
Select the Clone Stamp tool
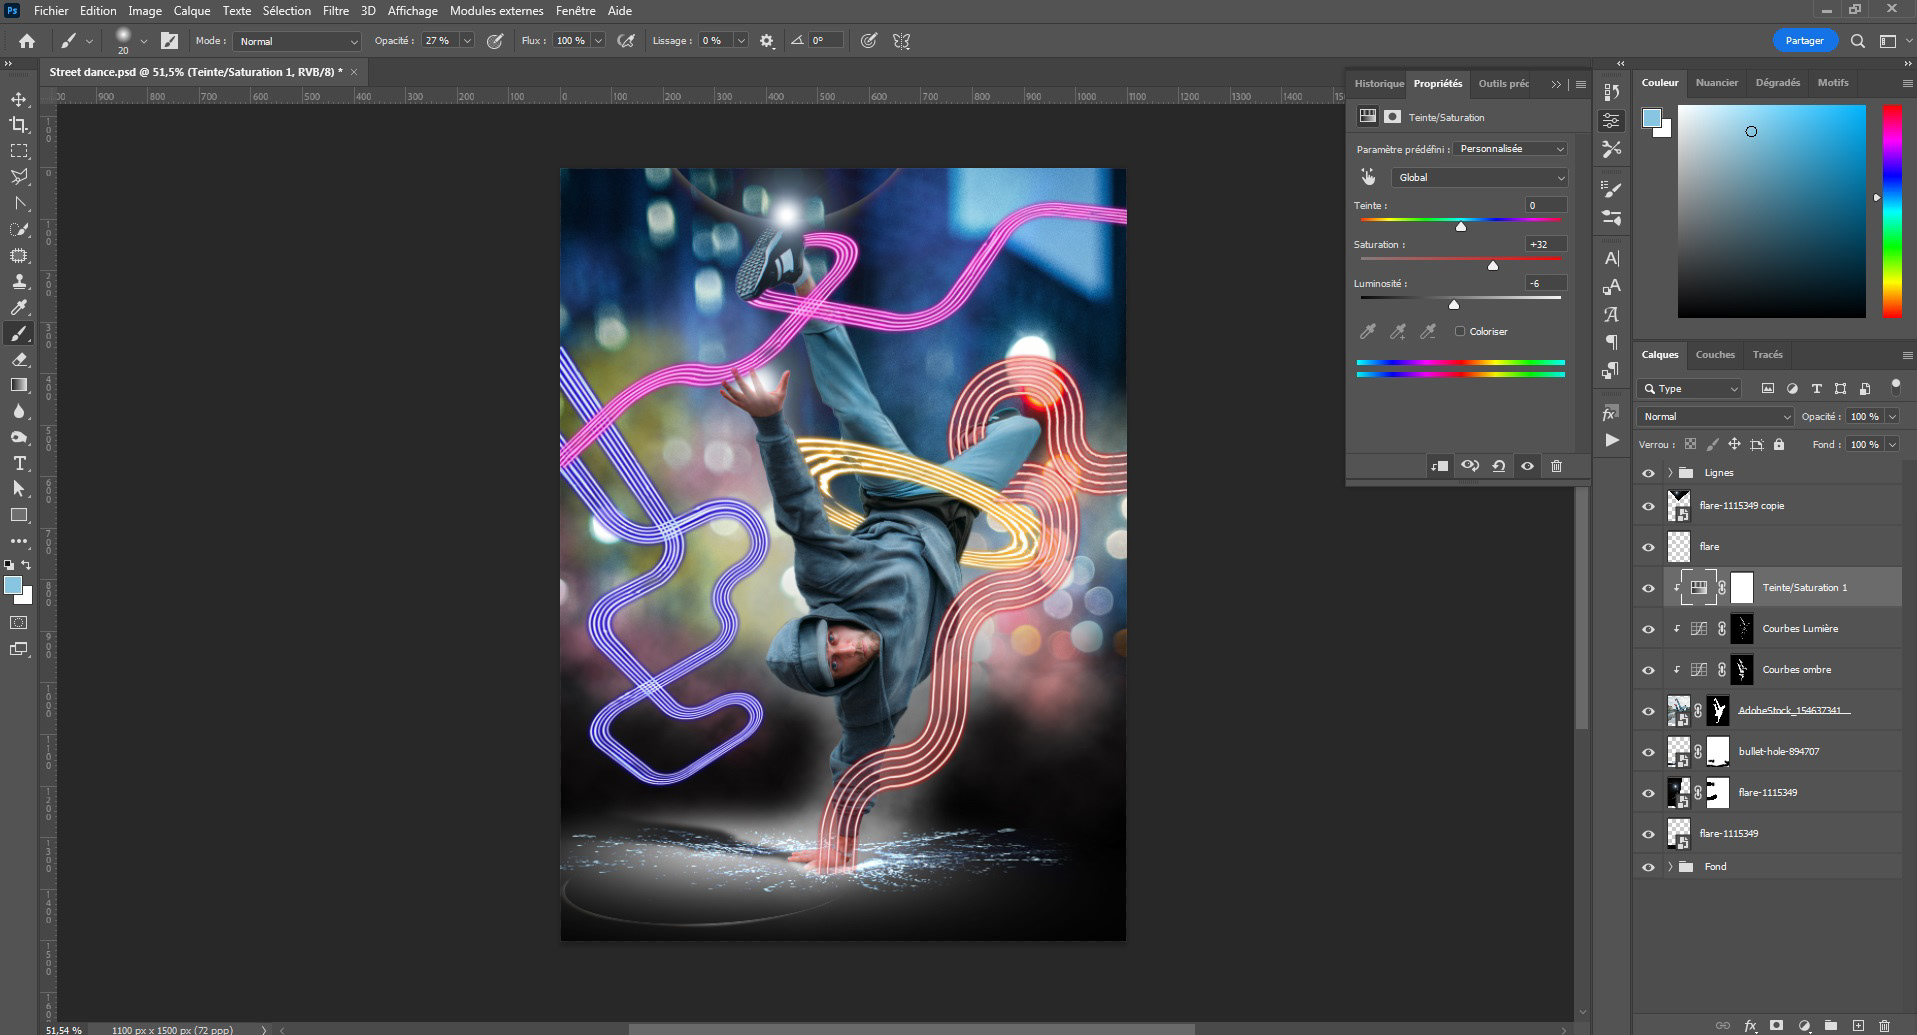(19, 281)
